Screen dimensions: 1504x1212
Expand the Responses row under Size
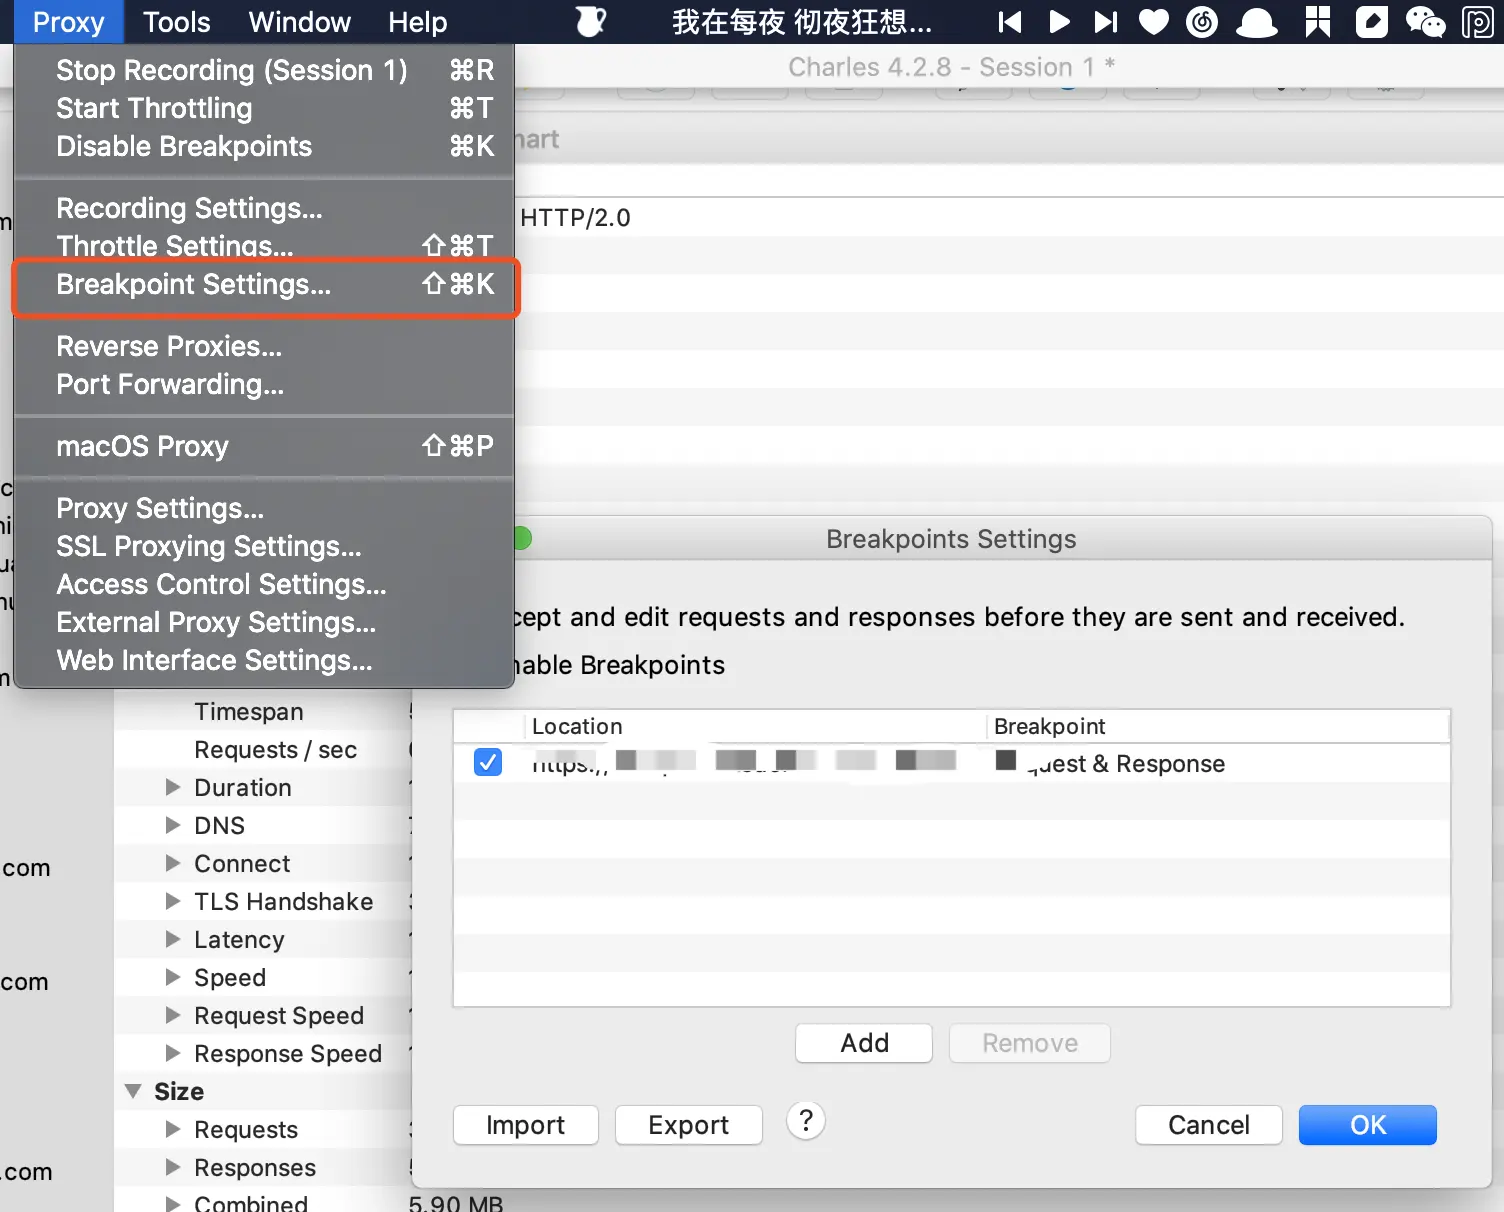173,1167
